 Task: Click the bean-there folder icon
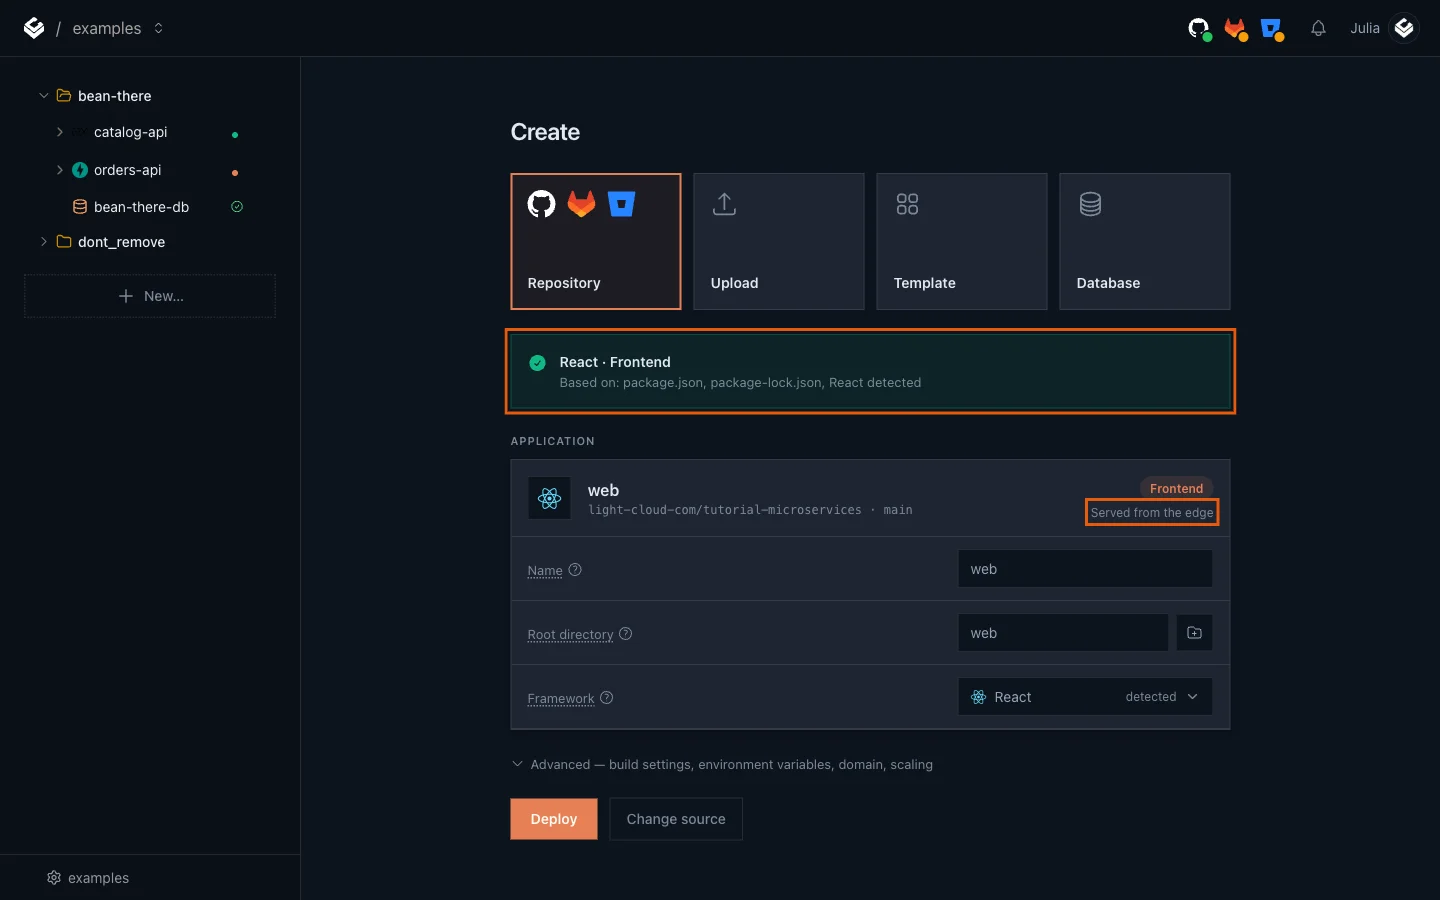tap(64, 96)
